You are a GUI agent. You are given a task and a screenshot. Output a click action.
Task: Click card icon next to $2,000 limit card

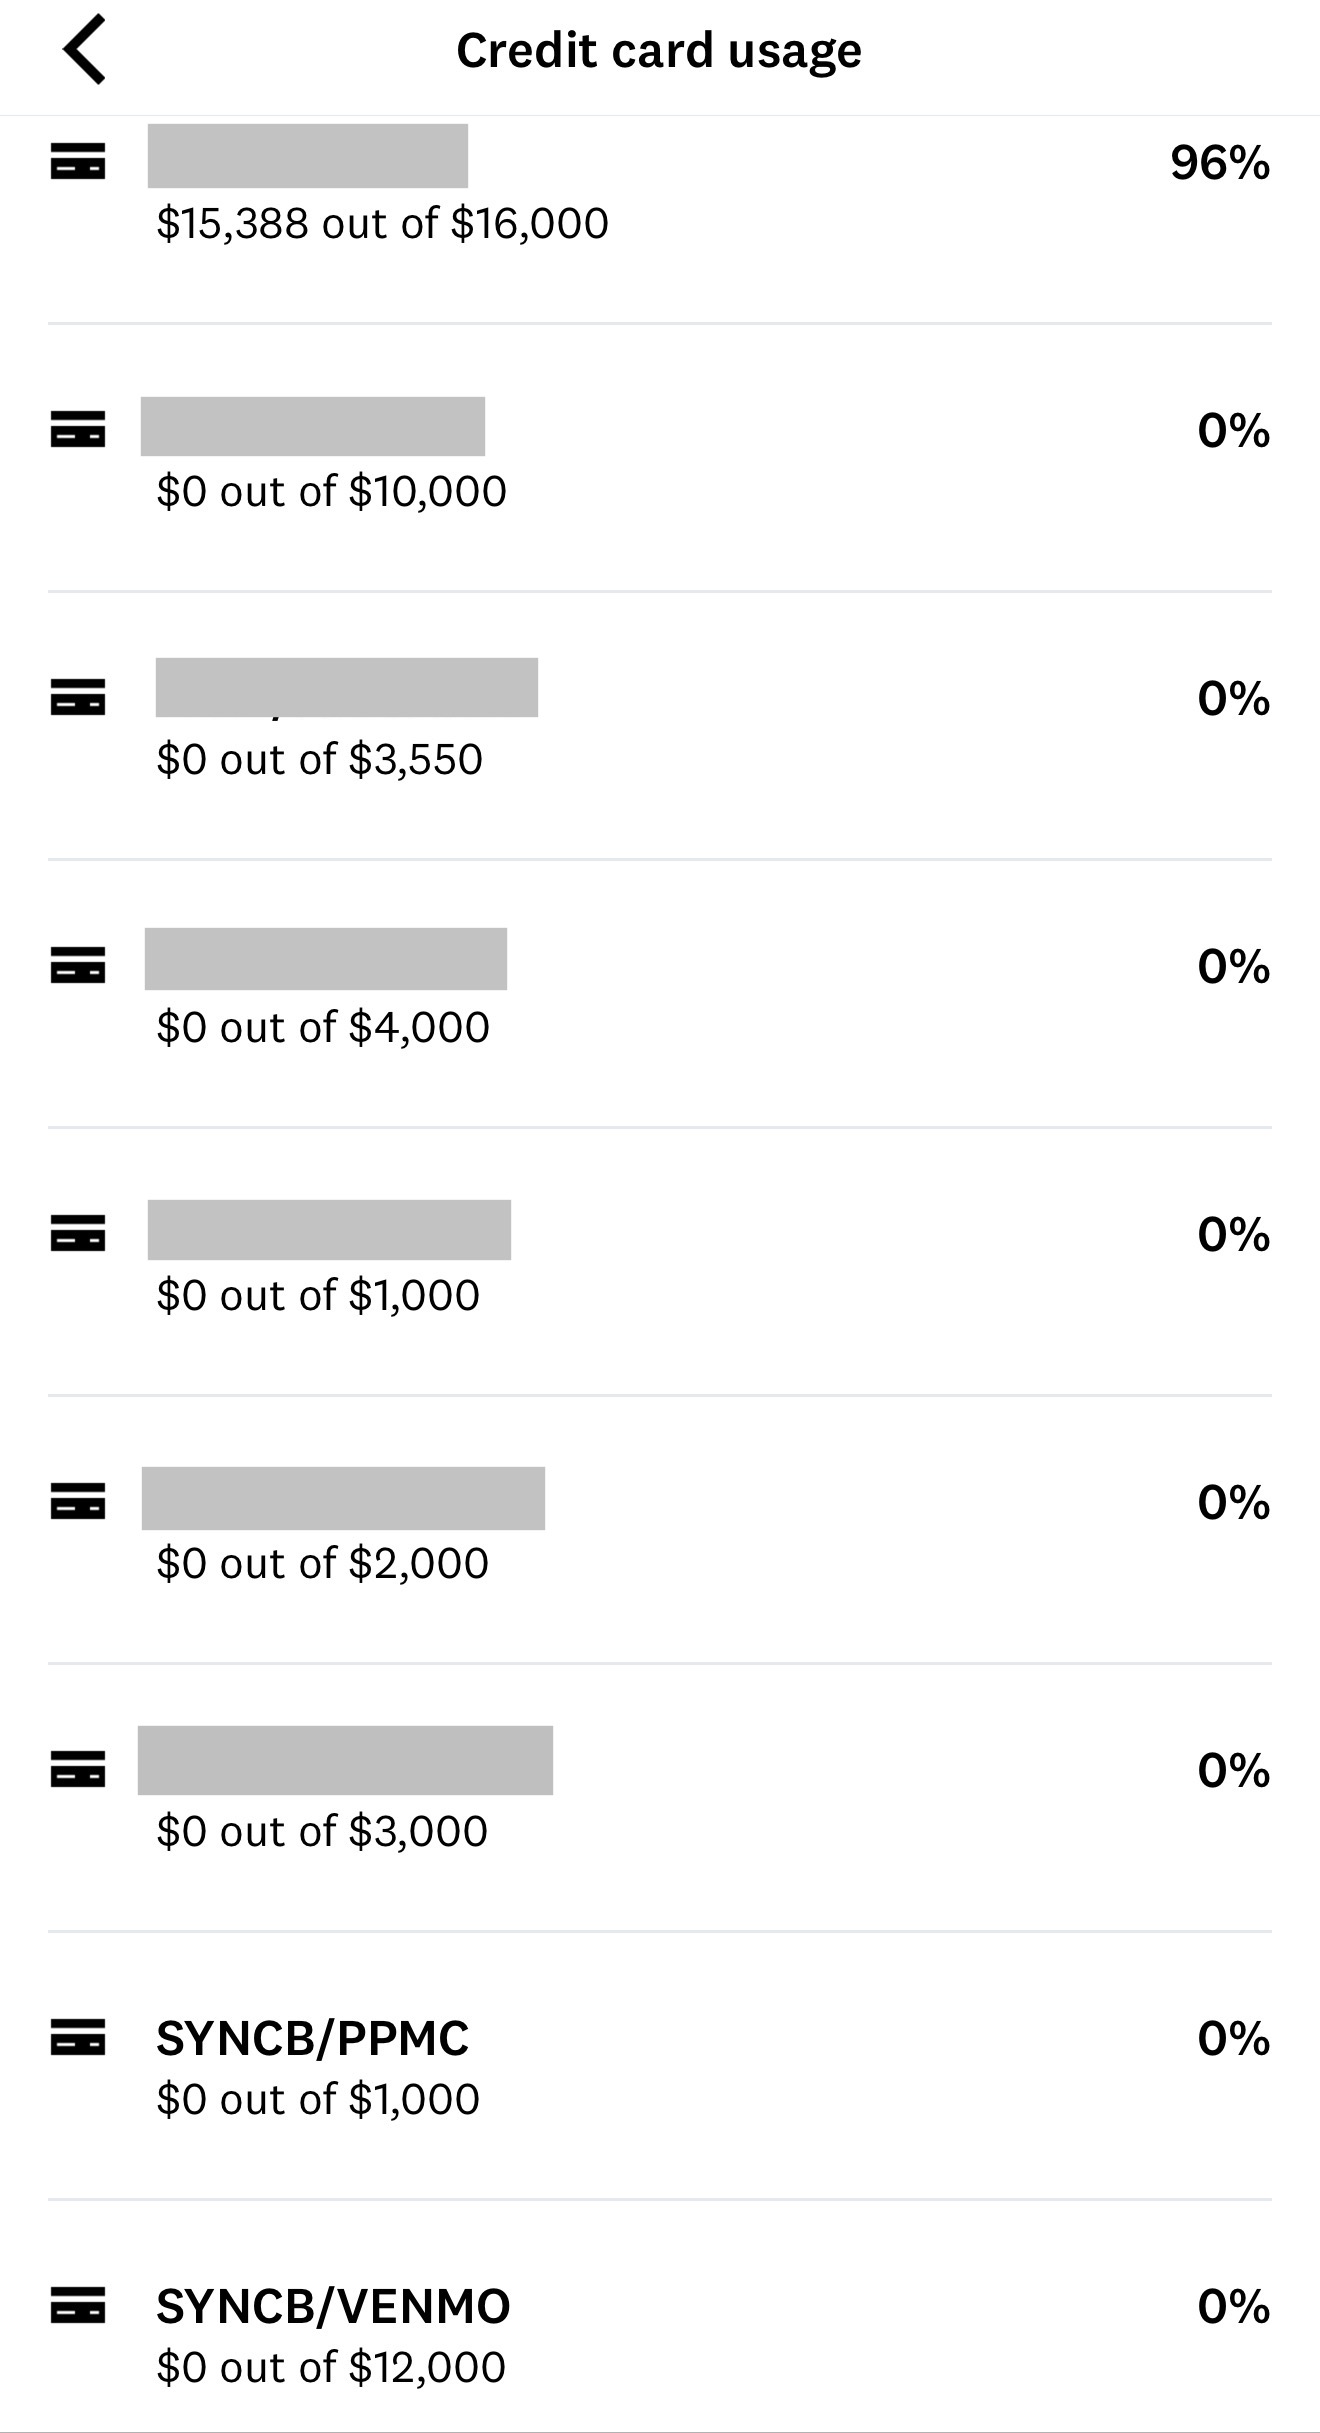(x=78, y=1502)
